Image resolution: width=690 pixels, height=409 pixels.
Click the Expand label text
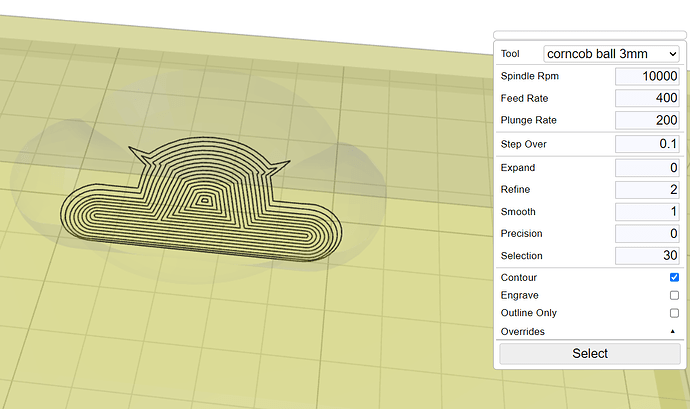click(x=518, y=168)
